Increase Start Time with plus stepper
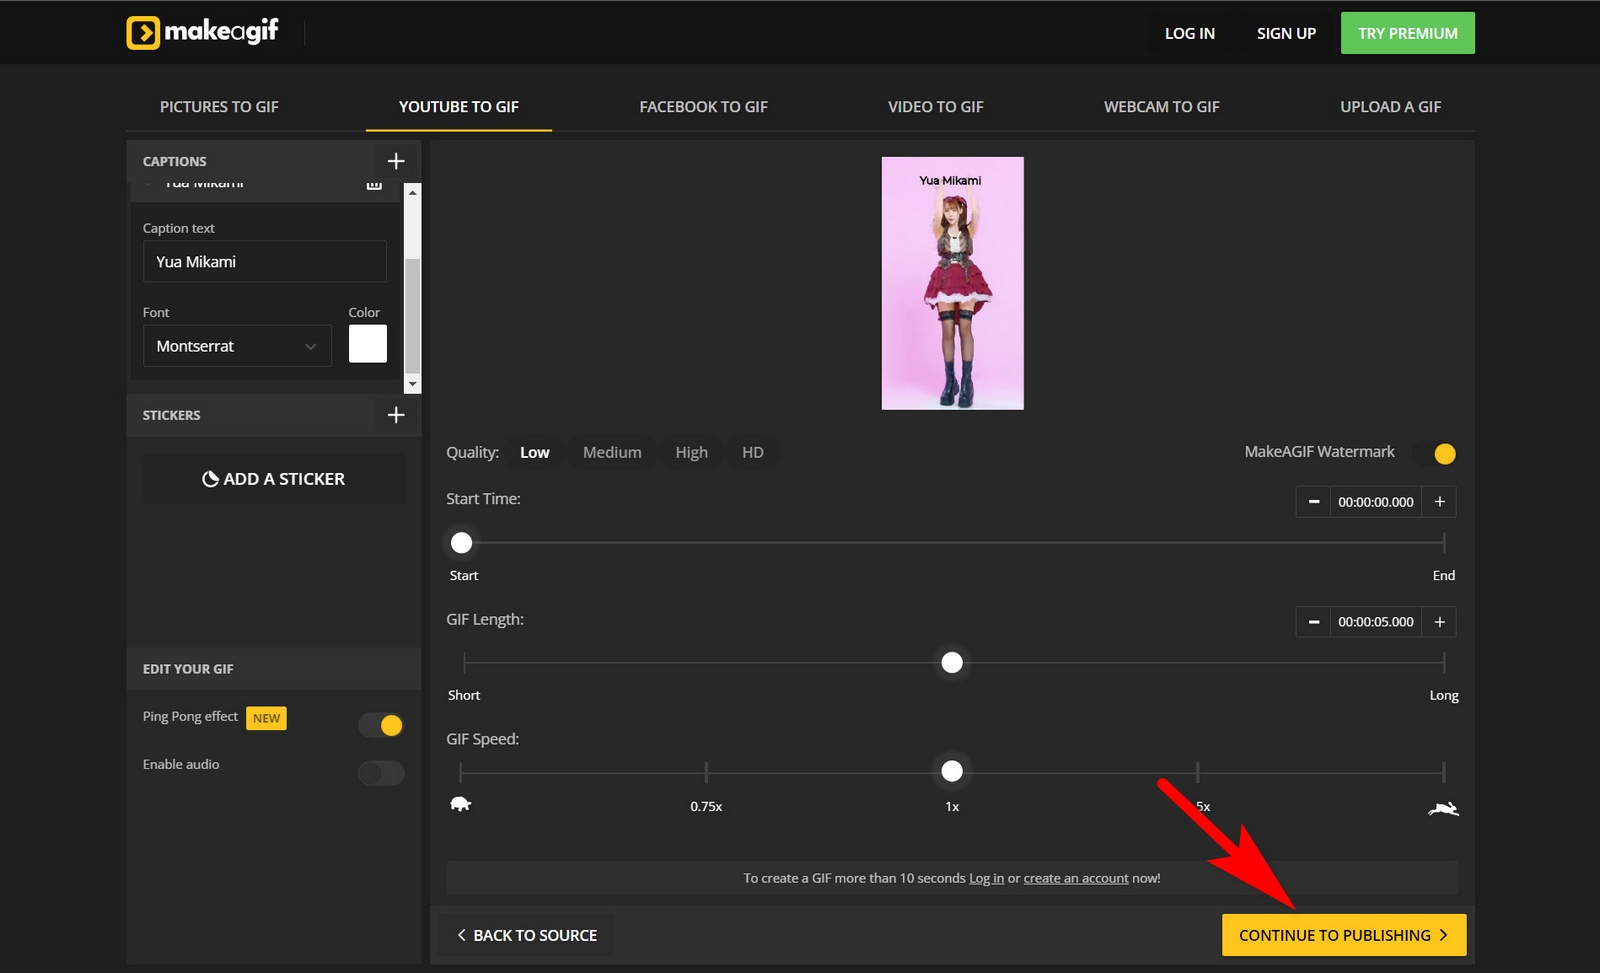The image size is (1600, 973). click(x=1439, y=502)
